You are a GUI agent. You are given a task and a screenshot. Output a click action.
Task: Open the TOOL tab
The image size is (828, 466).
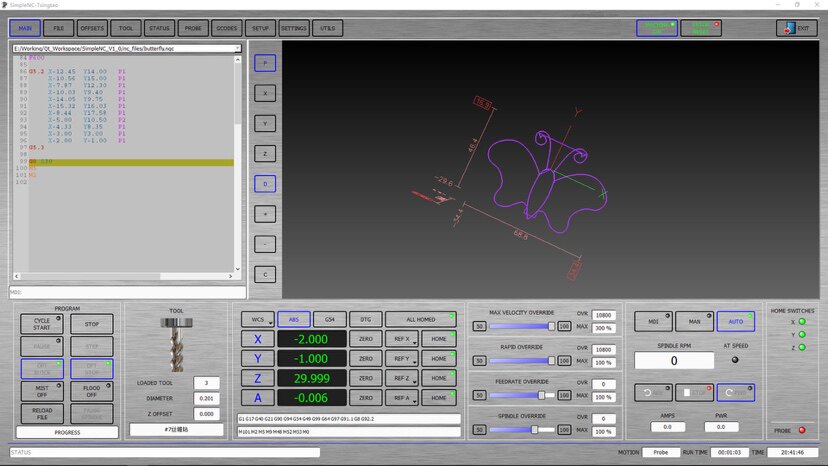click(126, 28)
